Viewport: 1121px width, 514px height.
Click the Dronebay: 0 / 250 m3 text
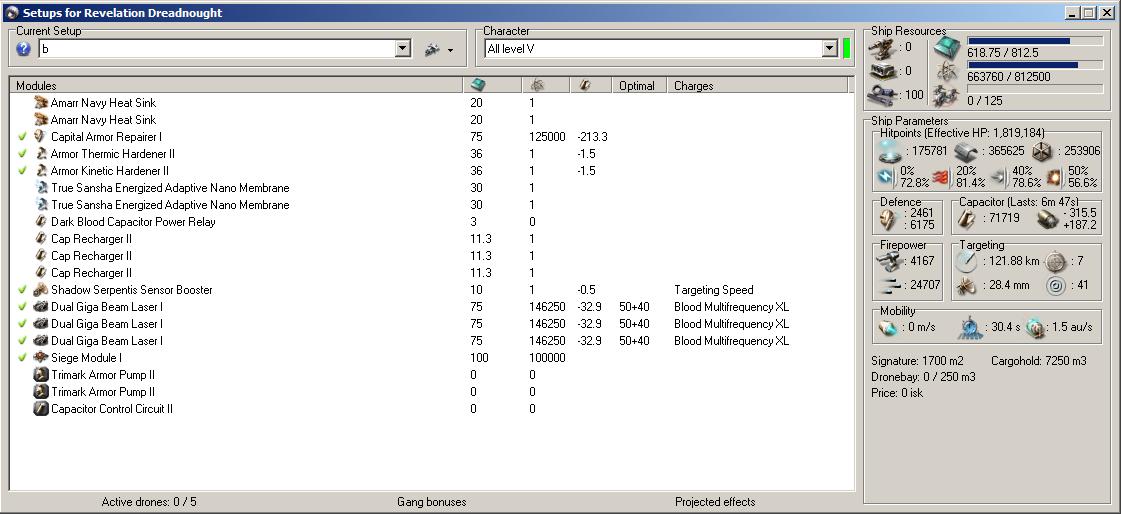click(922, 377)
